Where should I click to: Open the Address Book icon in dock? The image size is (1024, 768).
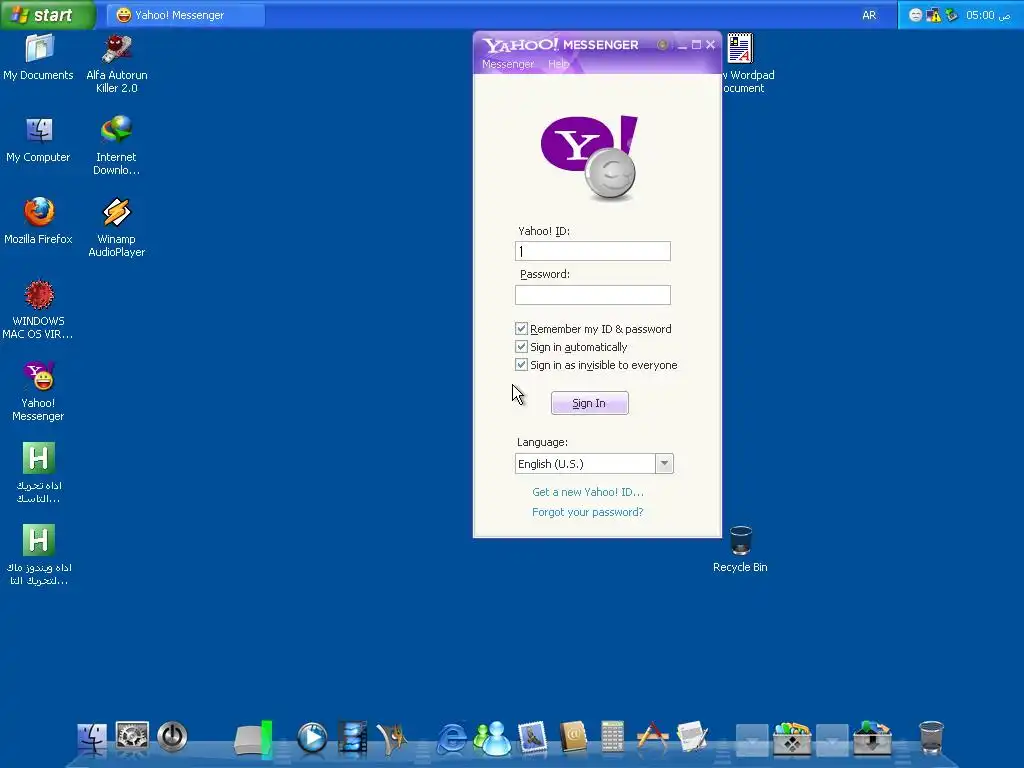point(573,738)
